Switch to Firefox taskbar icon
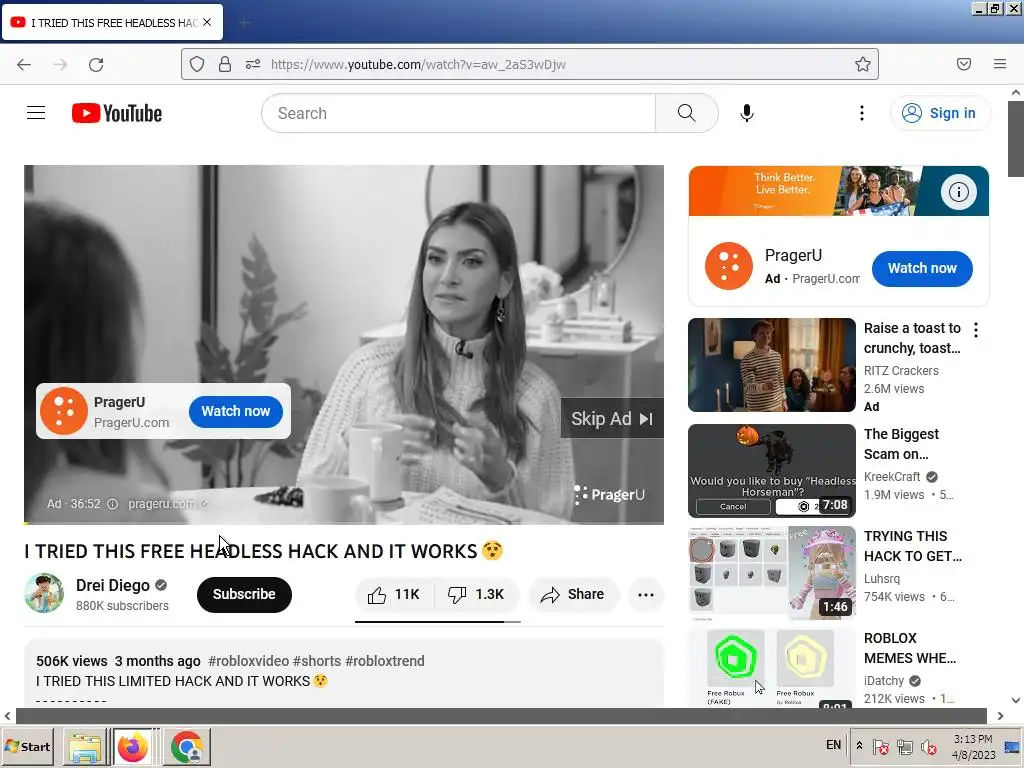This screenshot has width=1024, height=768. 134,746
